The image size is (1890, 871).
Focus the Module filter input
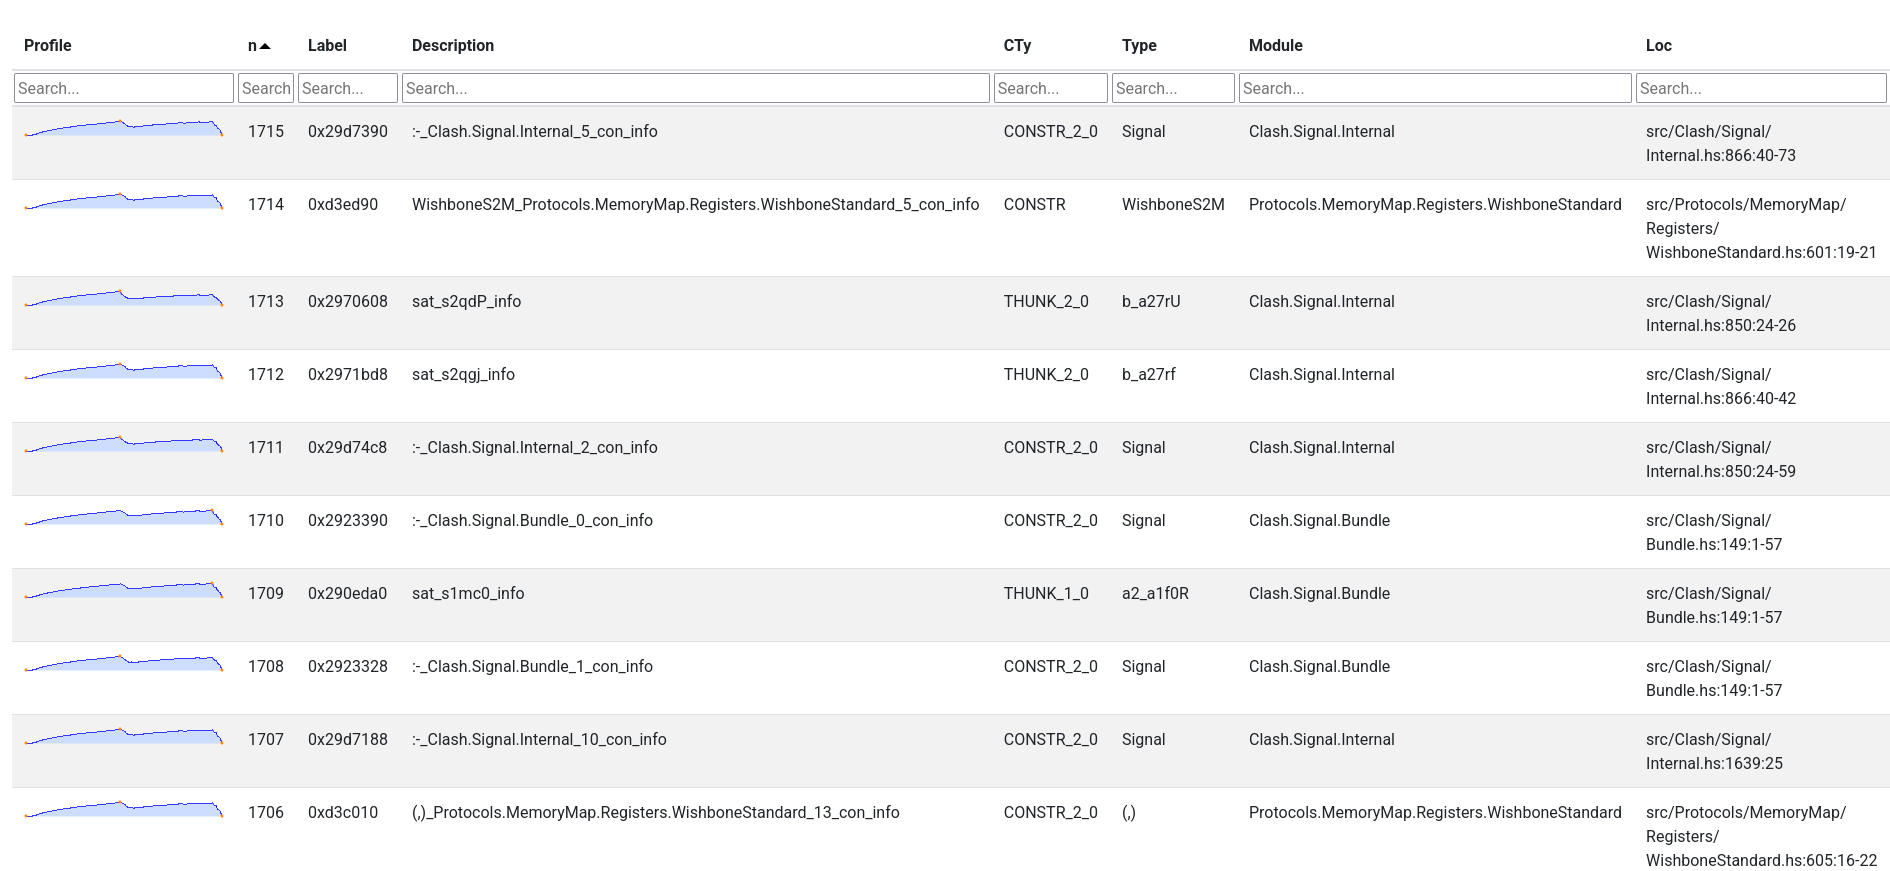[1435, 88]
